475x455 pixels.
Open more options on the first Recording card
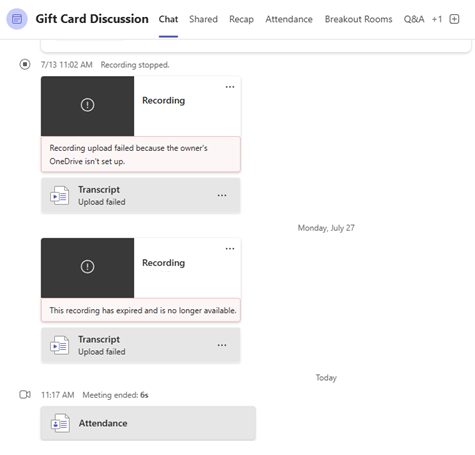230,87
